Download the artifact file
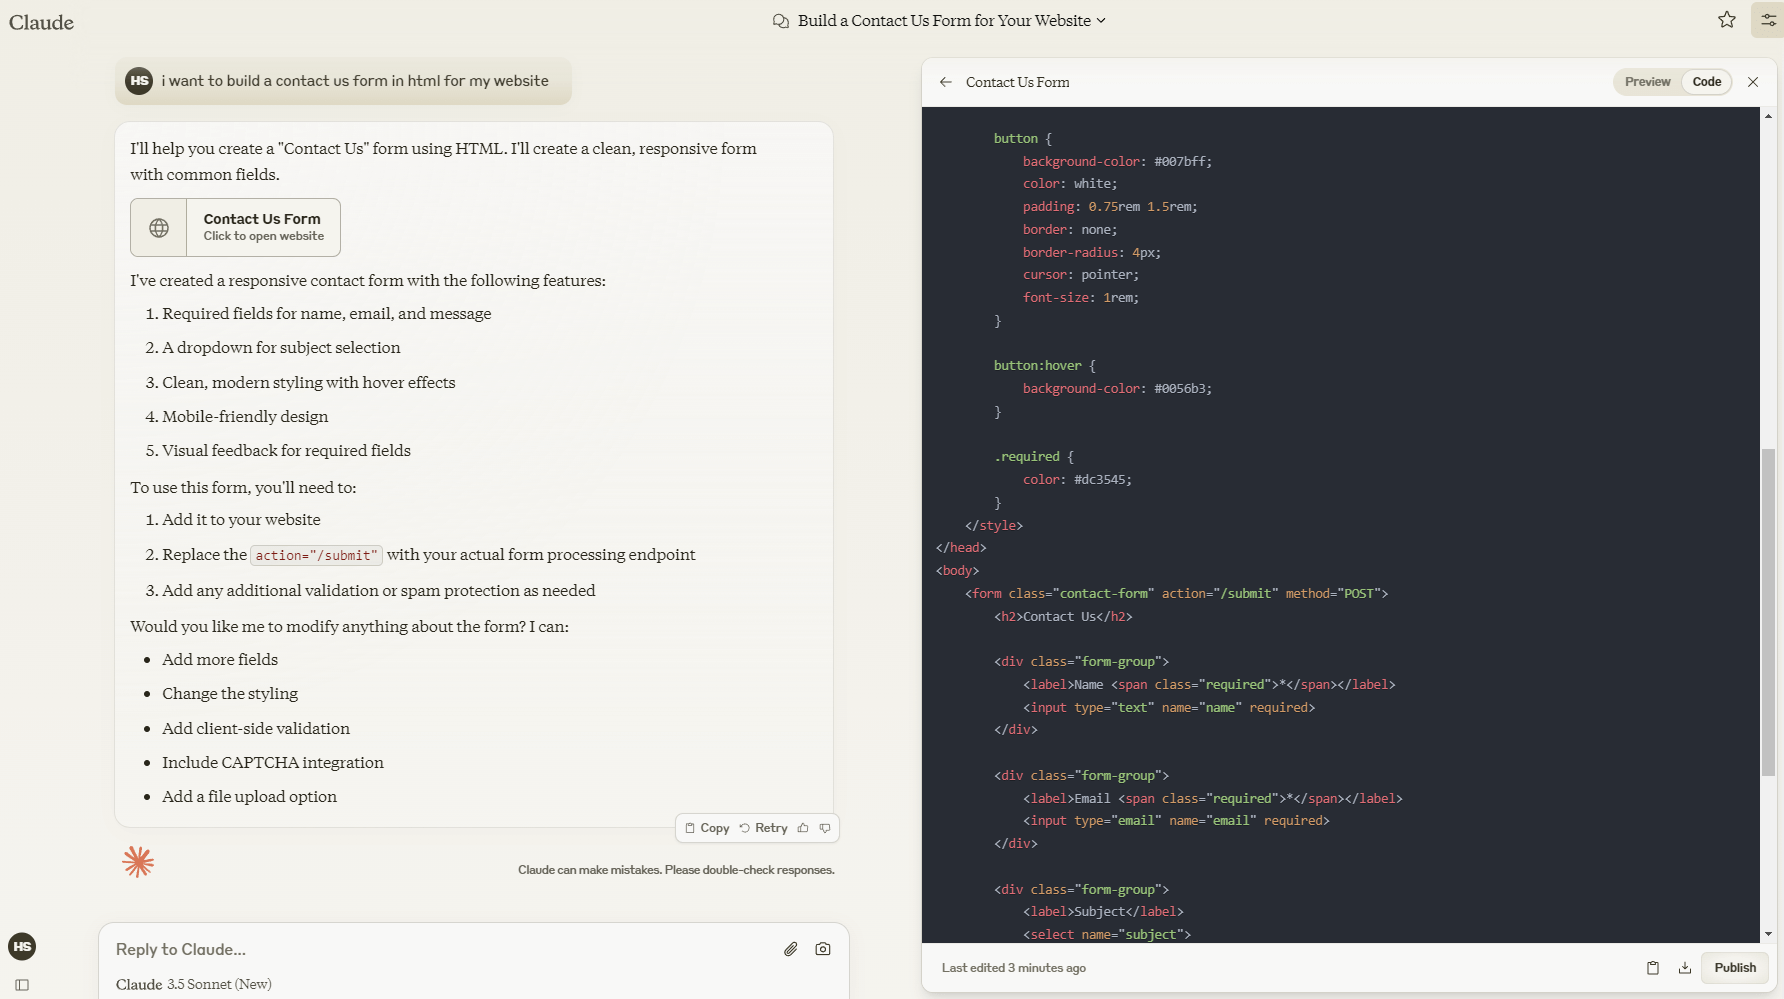The image size is (1784, 999). point(1685,968)
